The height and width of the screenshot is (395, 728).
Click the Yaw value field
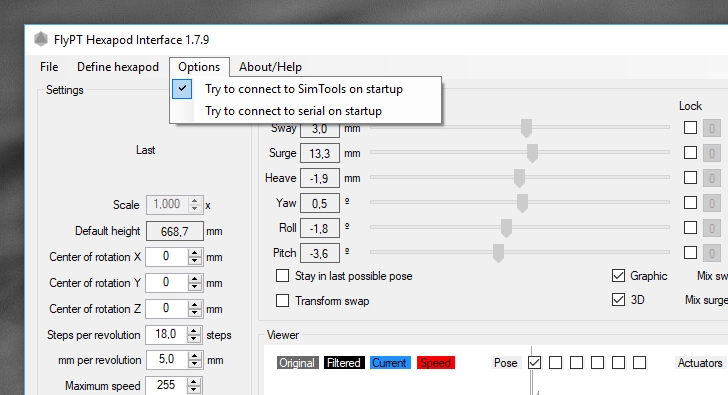coord(320,203)
